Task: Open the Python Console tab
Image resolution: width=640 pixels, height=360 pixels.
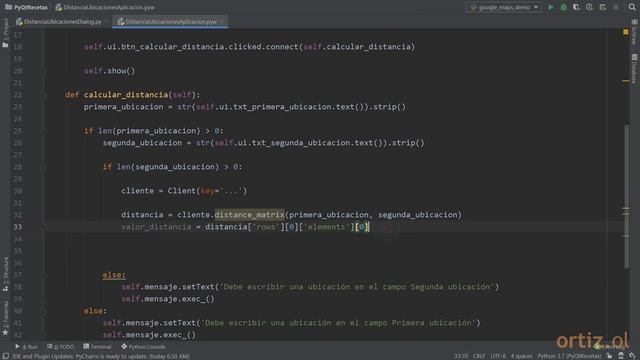Action: [x=143, y=347]
